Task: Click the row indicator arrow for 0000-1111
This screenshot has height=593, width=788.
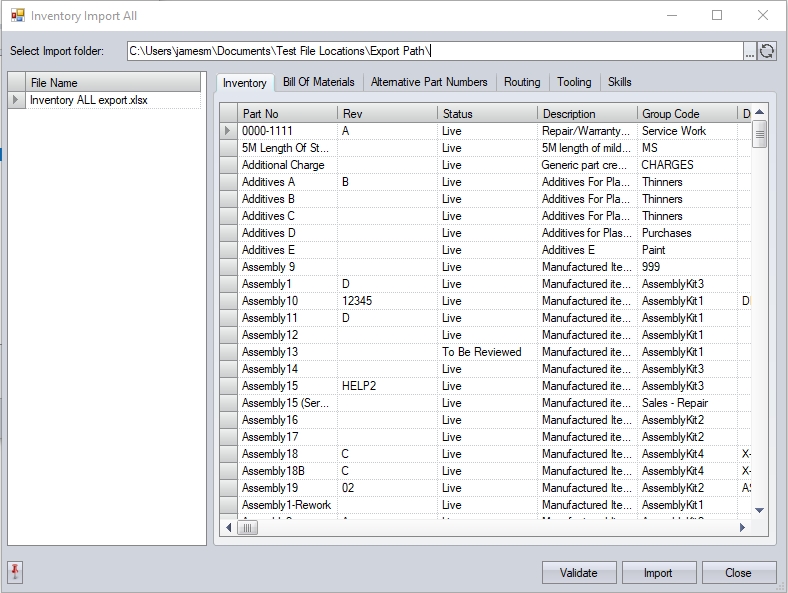Action: (228, 131)
